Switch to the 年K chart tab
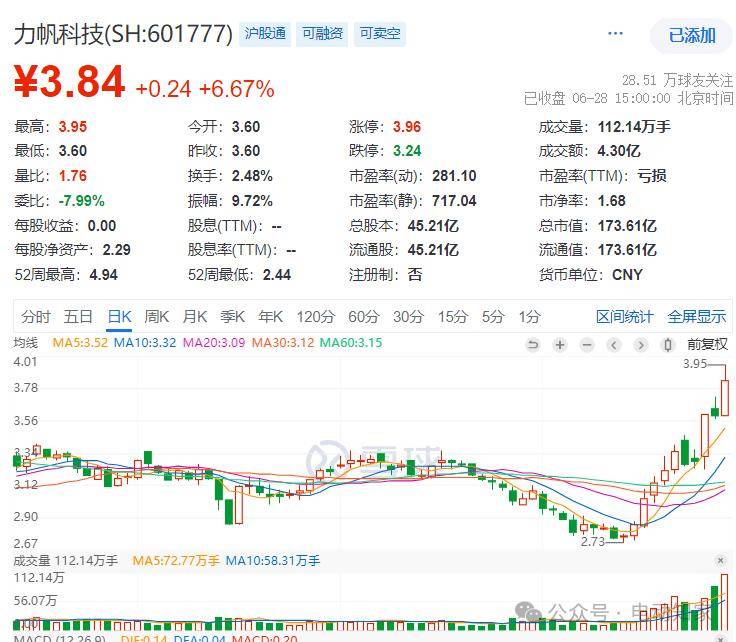The image size is (736, 642). pyautogui.click(x=270, y=317)
